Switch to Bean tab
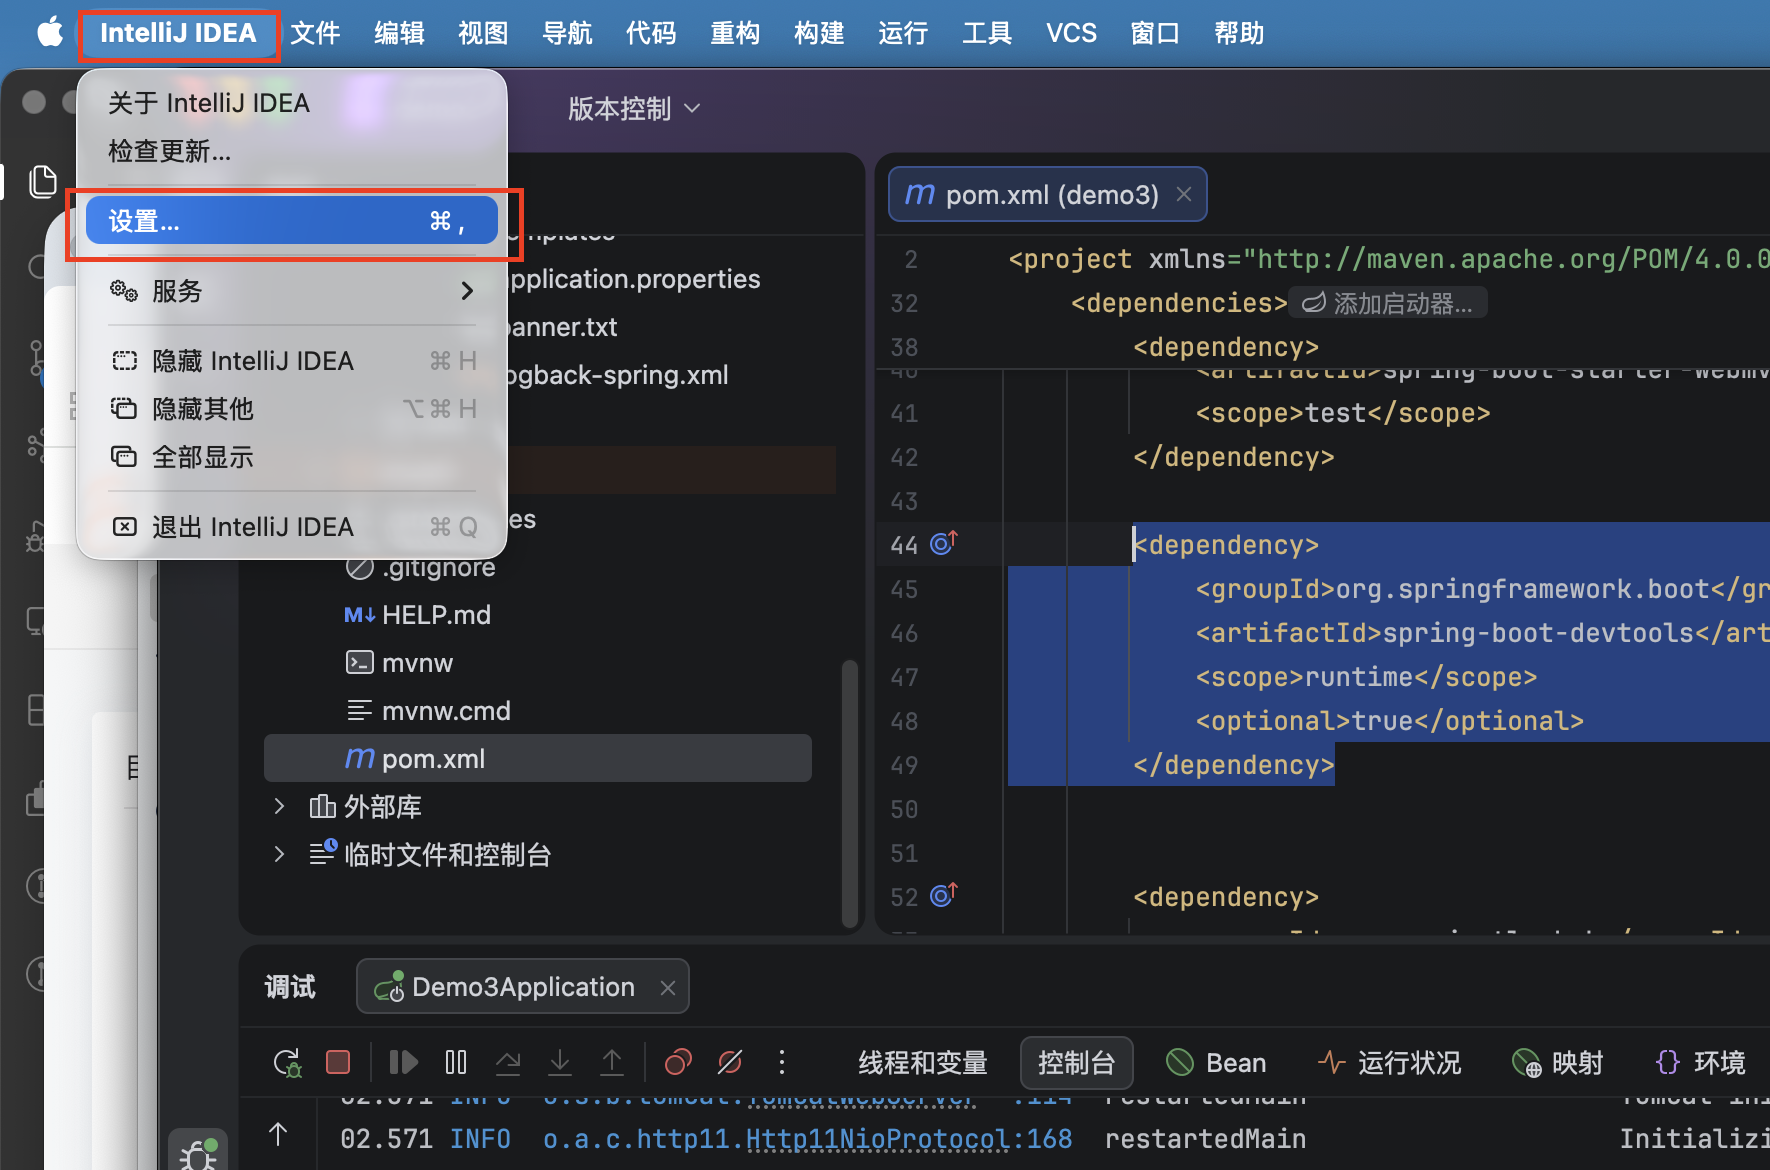This screenshot has width=1770, height=1170. click(1216, 1062)
